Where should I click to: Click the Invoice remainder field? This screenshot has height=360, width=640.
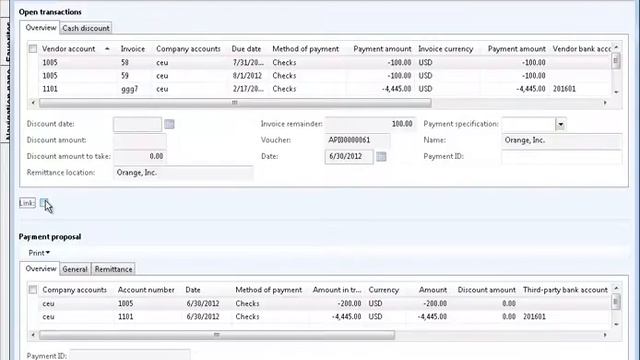[370, 124]
